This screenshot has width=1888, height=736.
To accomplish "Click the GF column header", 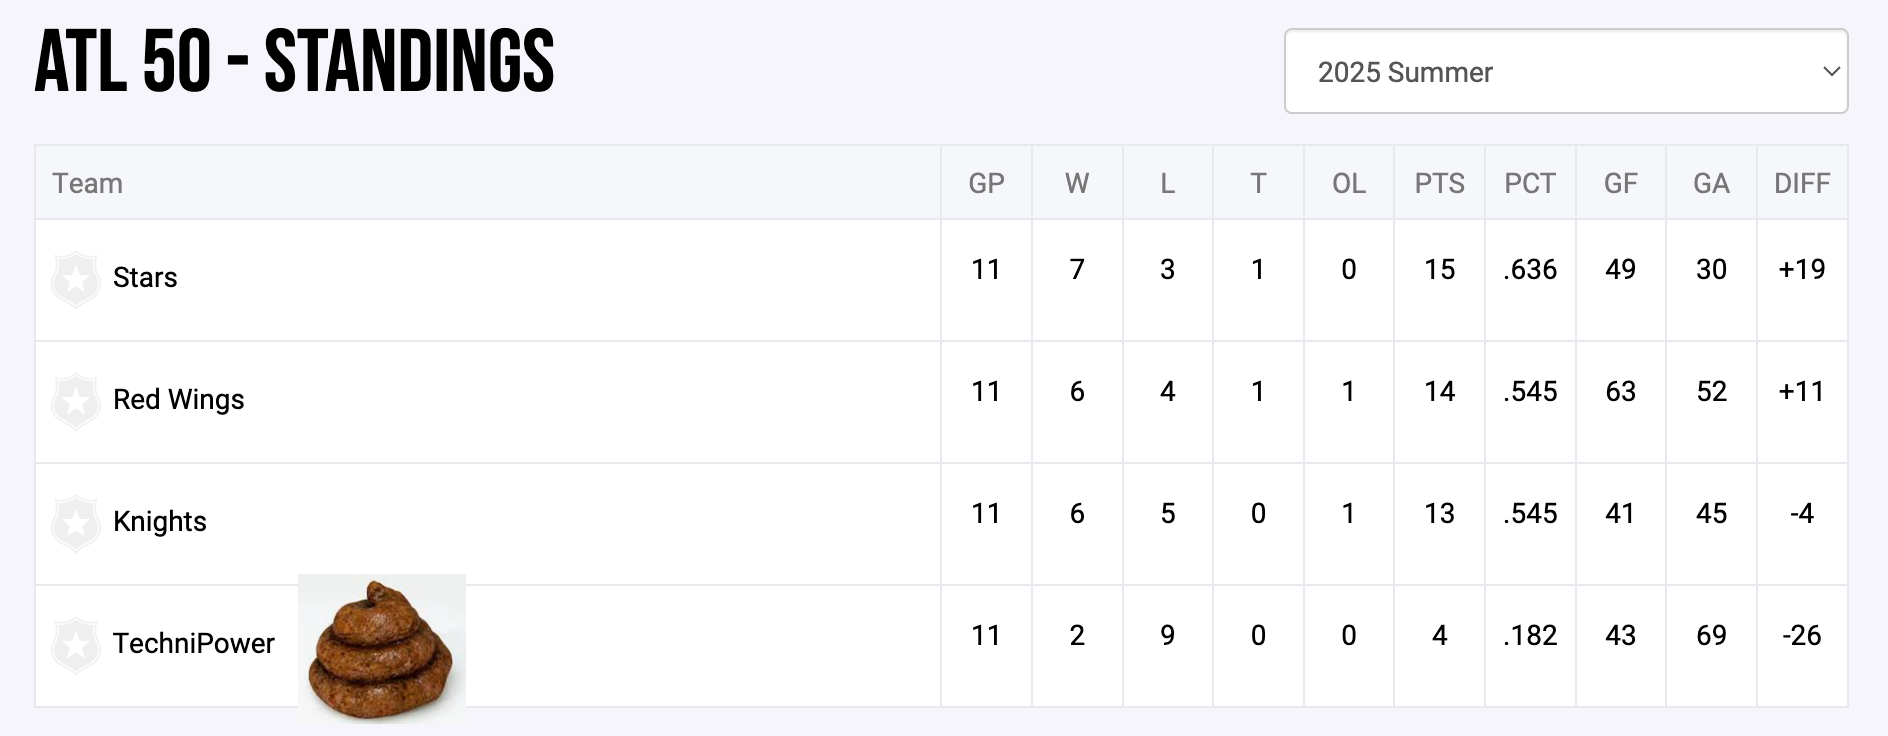I will coord(1621,184).
